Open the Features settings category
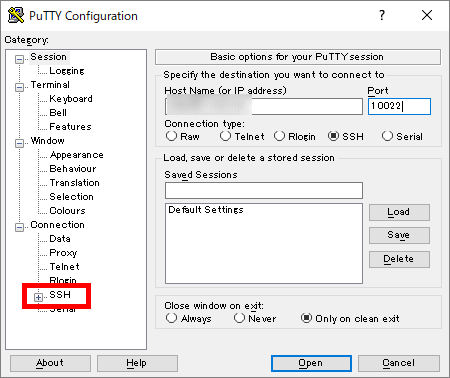Screen dimensions: 450x378 click(x=70, y=127)
